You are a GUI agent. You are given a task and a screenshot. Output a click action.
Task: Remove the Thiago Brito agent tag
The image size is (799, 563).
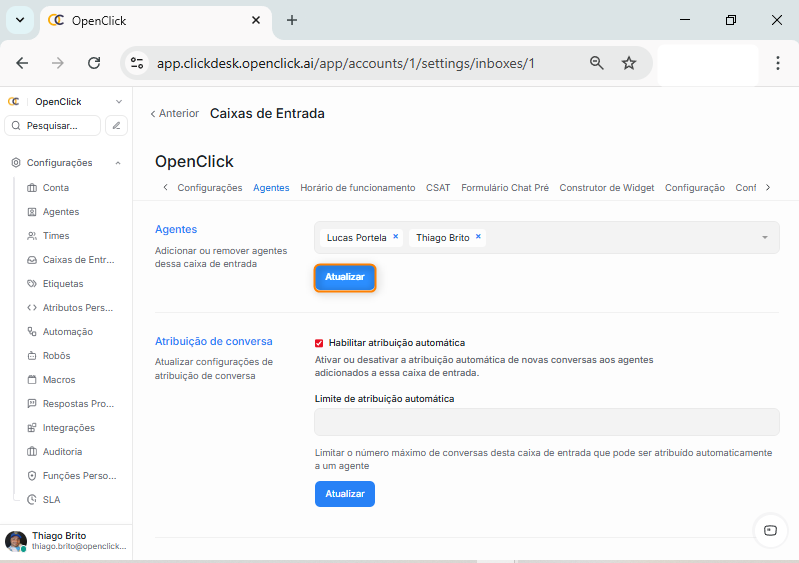coord(479,237)
